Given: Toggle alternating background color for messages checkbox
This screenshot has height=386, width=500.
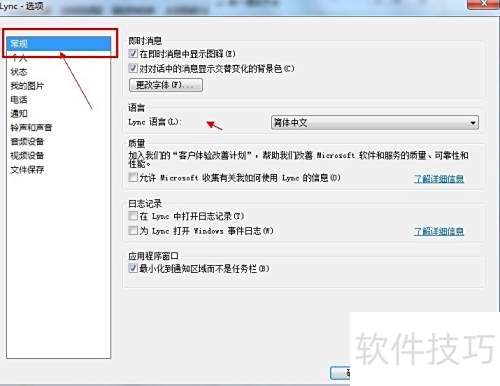Looking at the screenshot, I should point(133,68).
